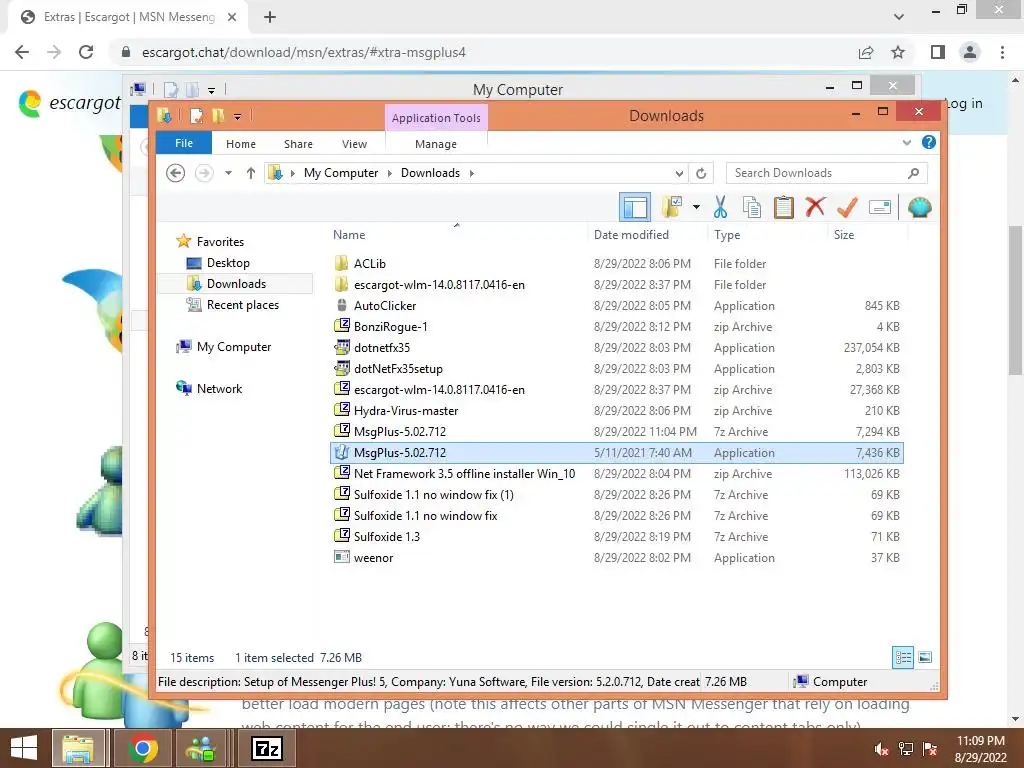The image size is (1024, 768).
Task: Click quick access New folder icon
Action: coord(217,116)
